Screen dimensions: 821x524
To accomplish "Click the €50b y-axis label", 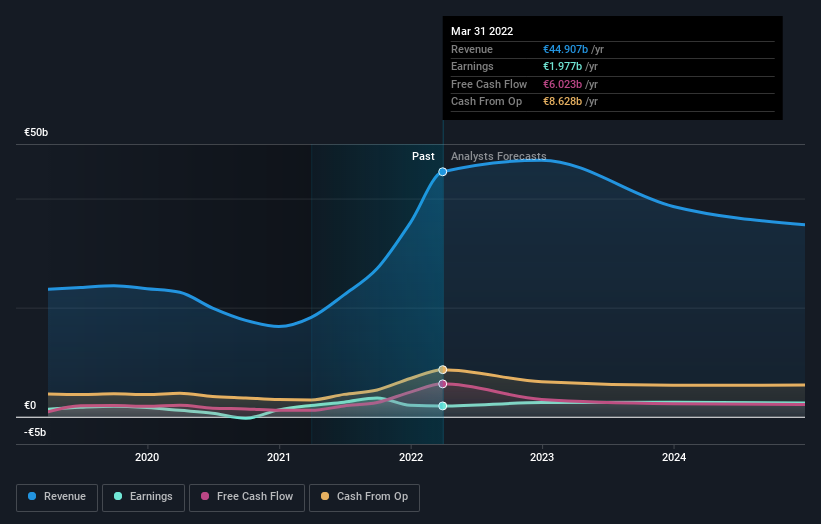I will 36,132.
